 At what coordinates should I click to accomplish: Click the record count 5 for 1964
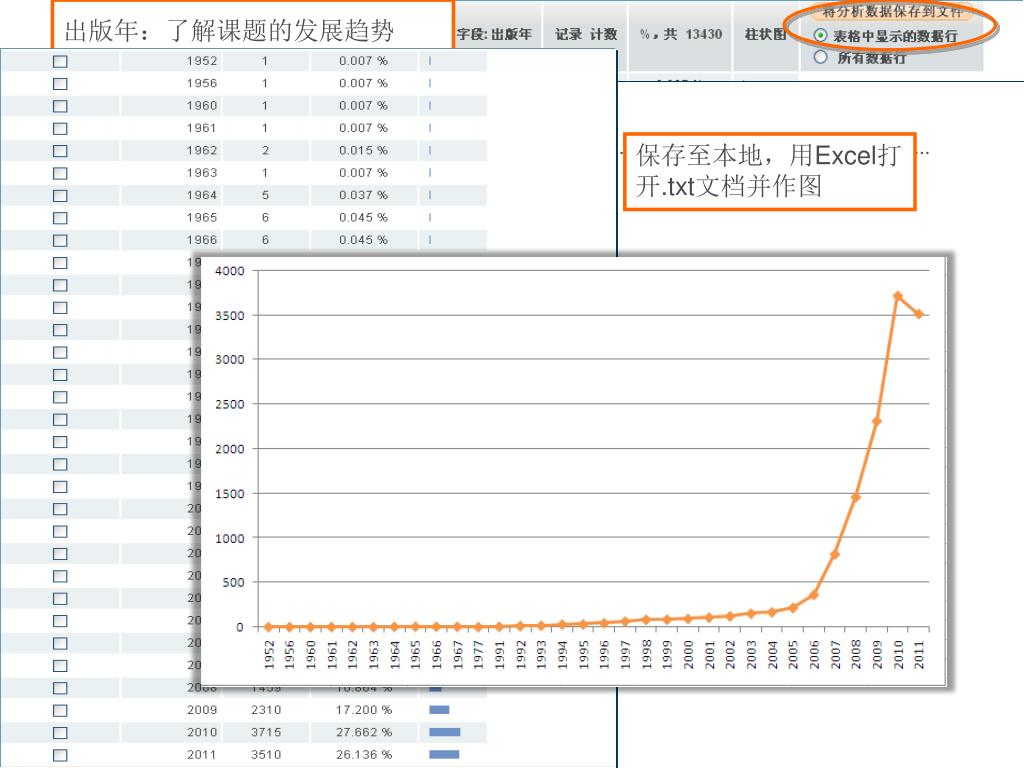click(x=265, y=195)
